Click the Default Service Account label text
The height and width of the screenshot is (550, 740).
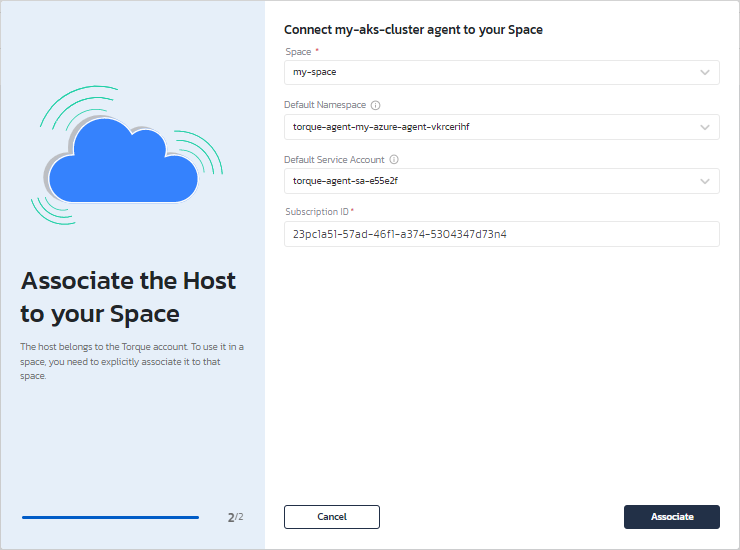click(x=334, y=159)
